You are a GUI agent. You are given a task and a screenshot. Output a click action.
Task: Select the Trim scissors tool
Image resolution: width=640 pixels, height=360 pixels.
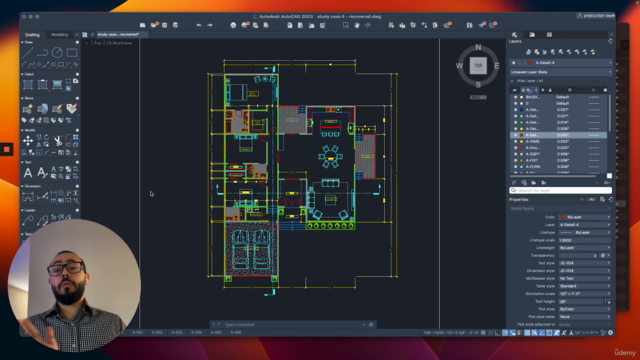[x=58, y=141]
